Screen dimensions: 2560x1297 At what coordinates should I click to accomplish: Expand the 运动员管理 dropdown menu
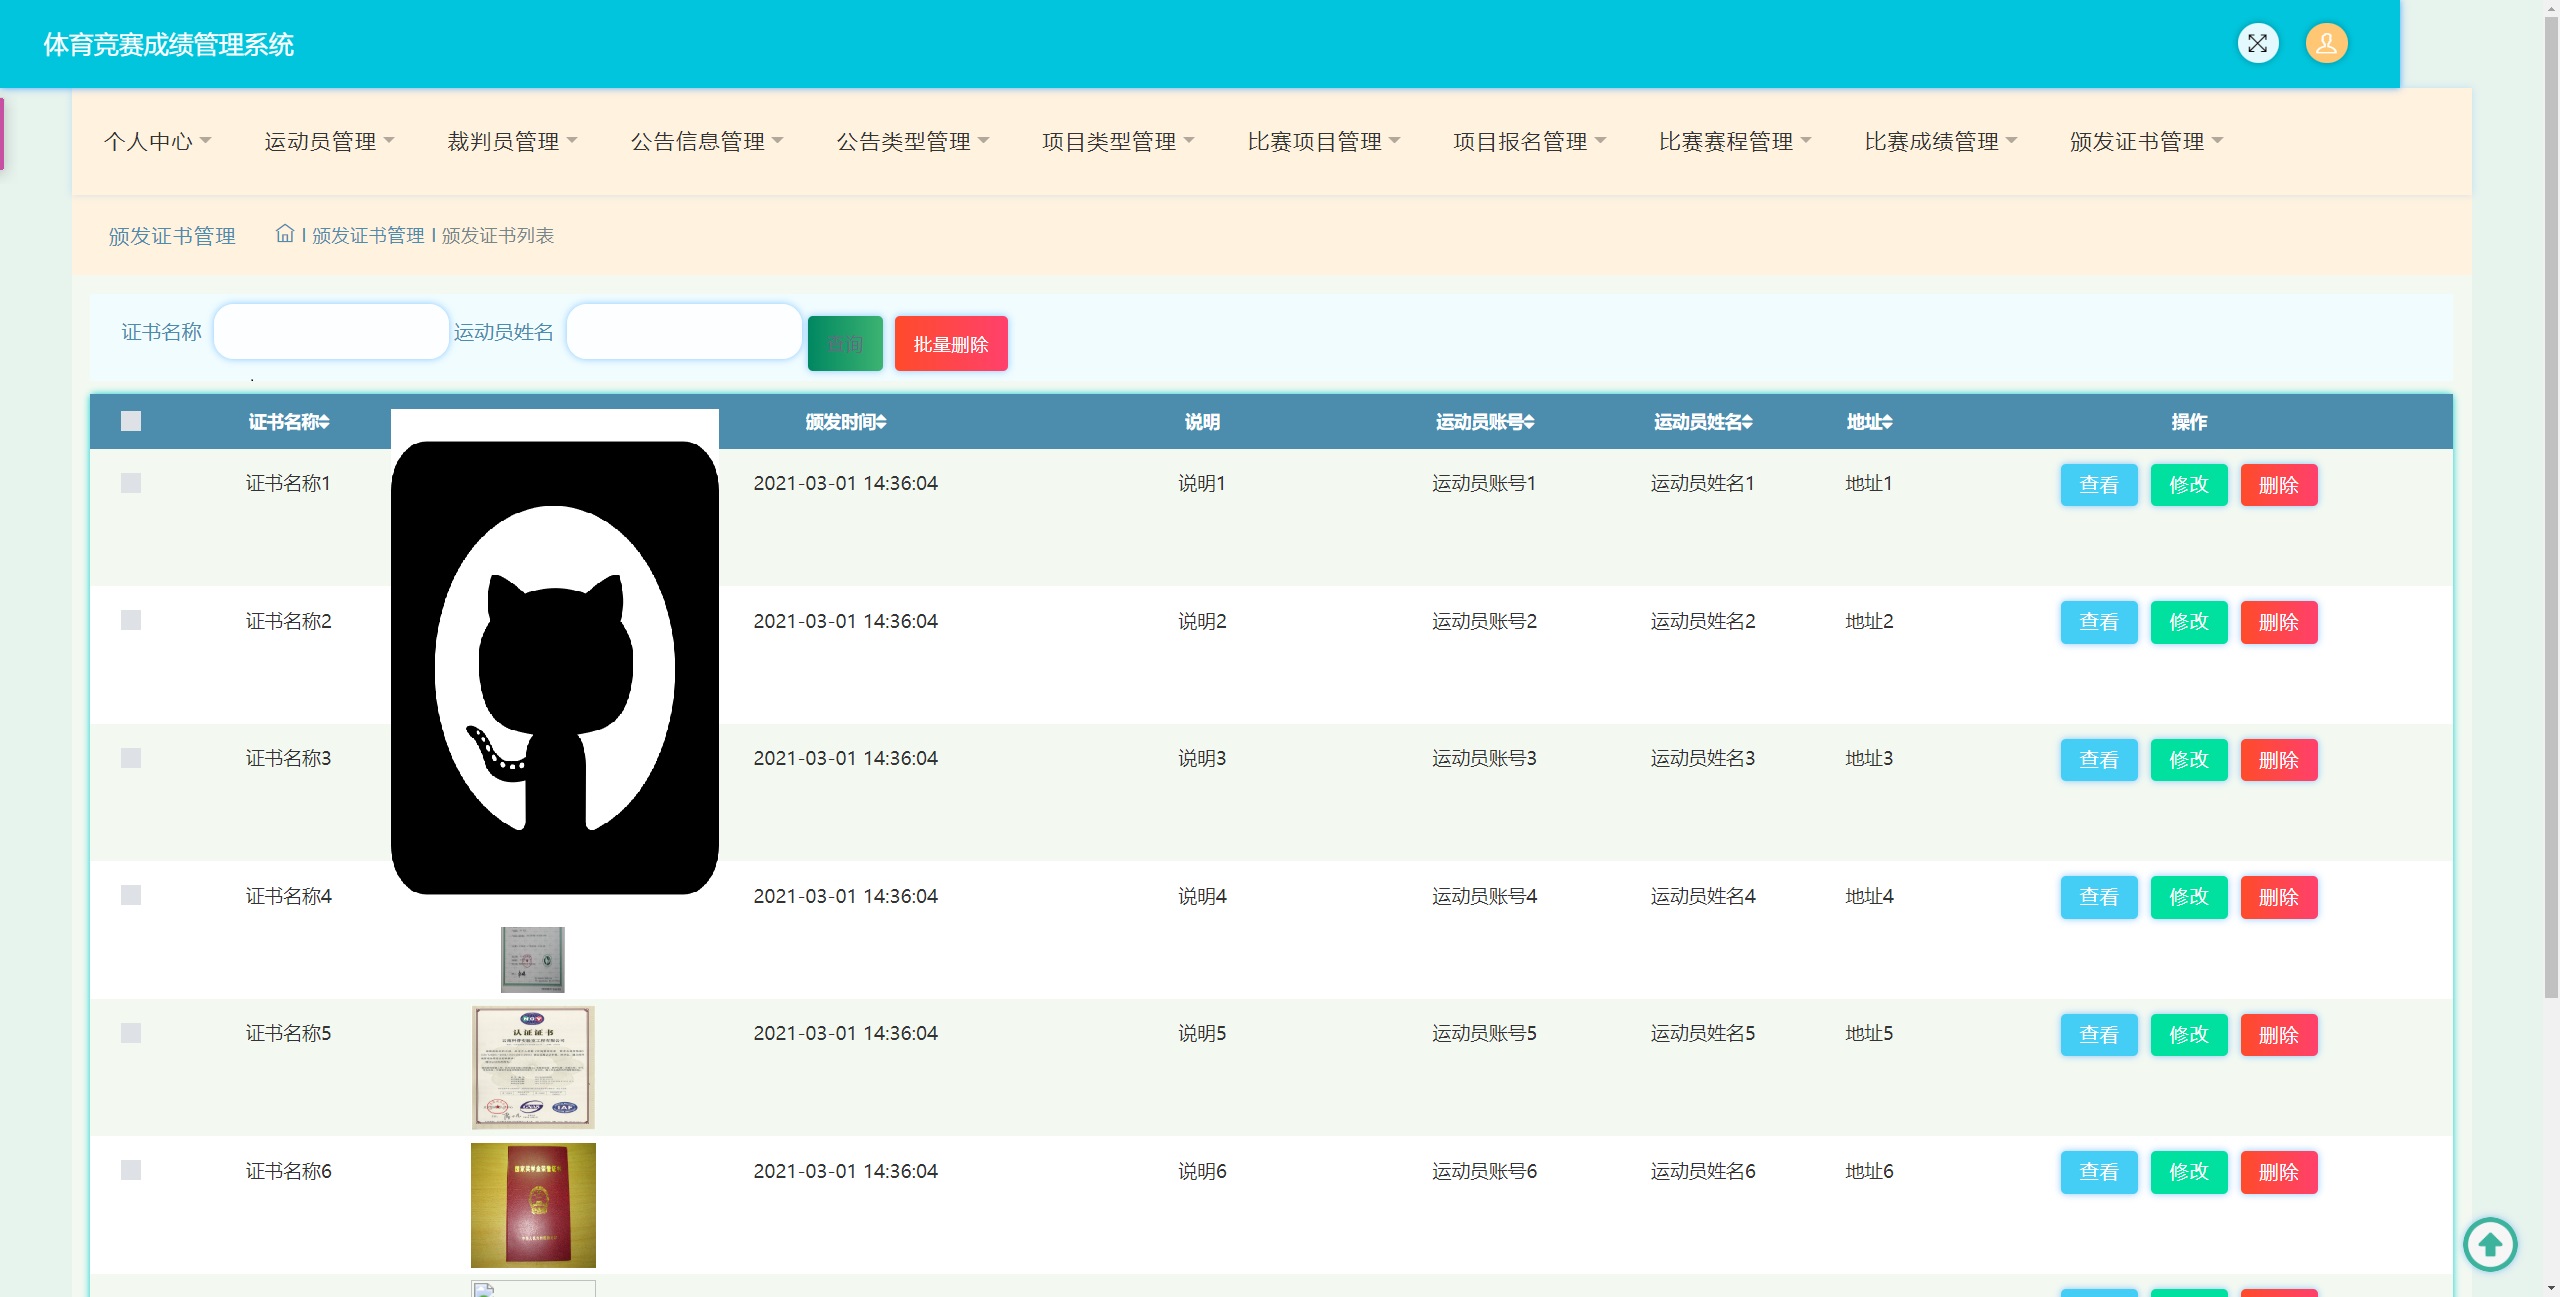pyautogui.click(x=329, y=141)
